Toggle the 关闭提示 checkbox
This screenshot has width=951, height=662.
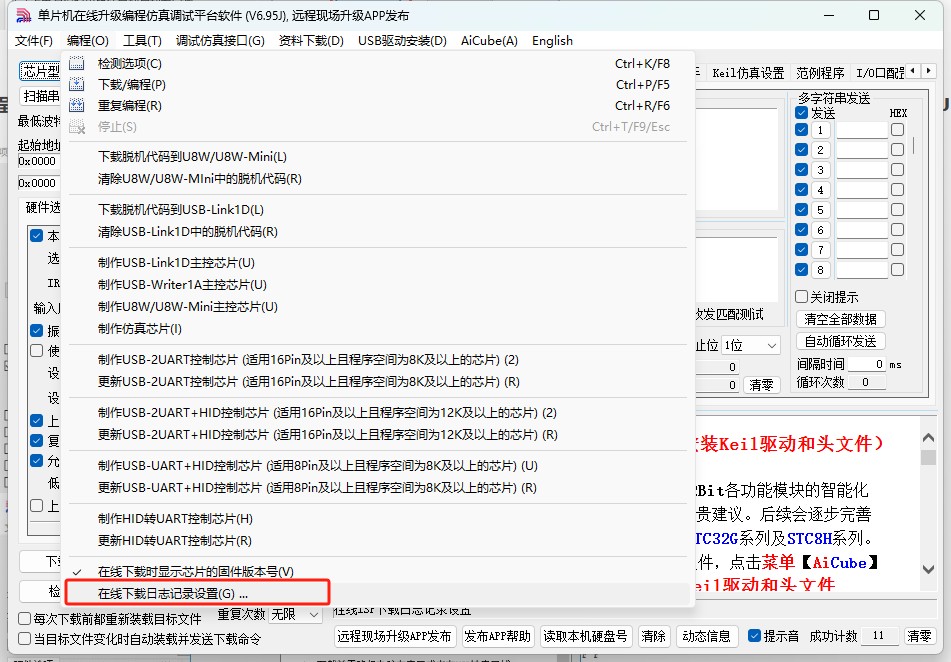coord(801,297)
